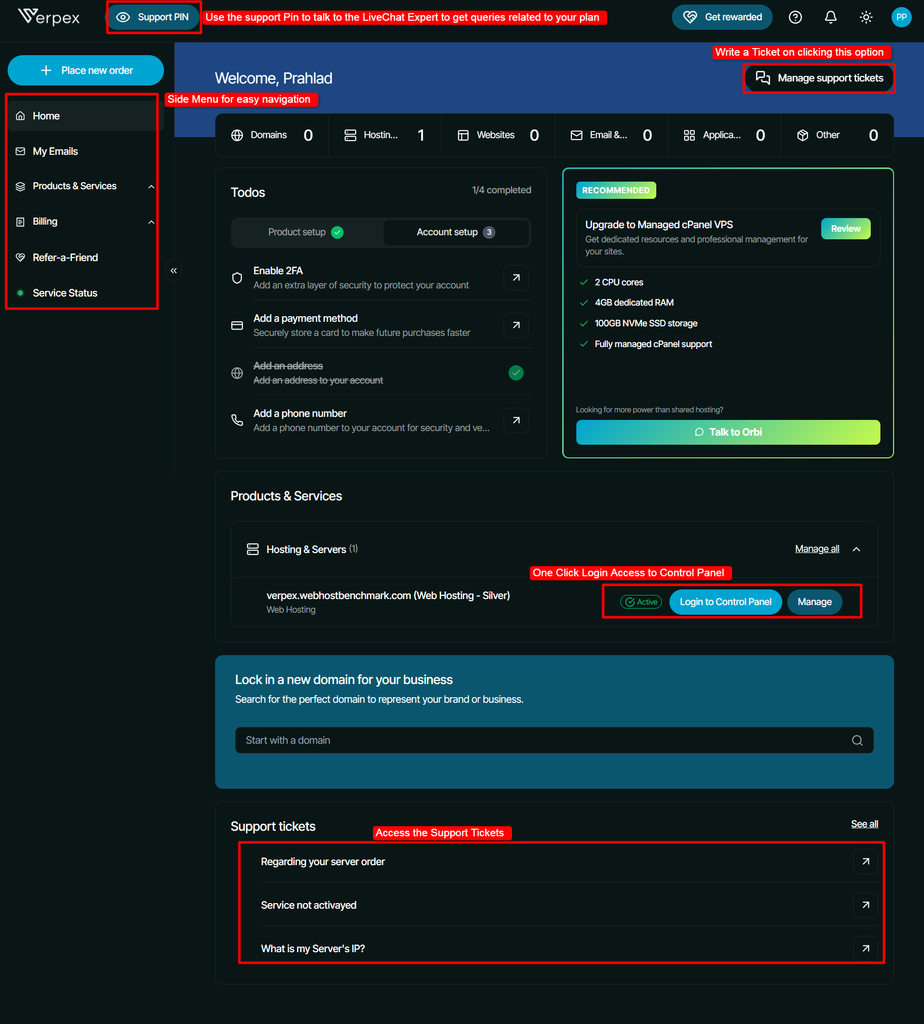Image resolution: width=924 pixels, height=1024 pixels.
Task: Open notifications bell icon
Action: pyautogui.click(x=830, y=17)
